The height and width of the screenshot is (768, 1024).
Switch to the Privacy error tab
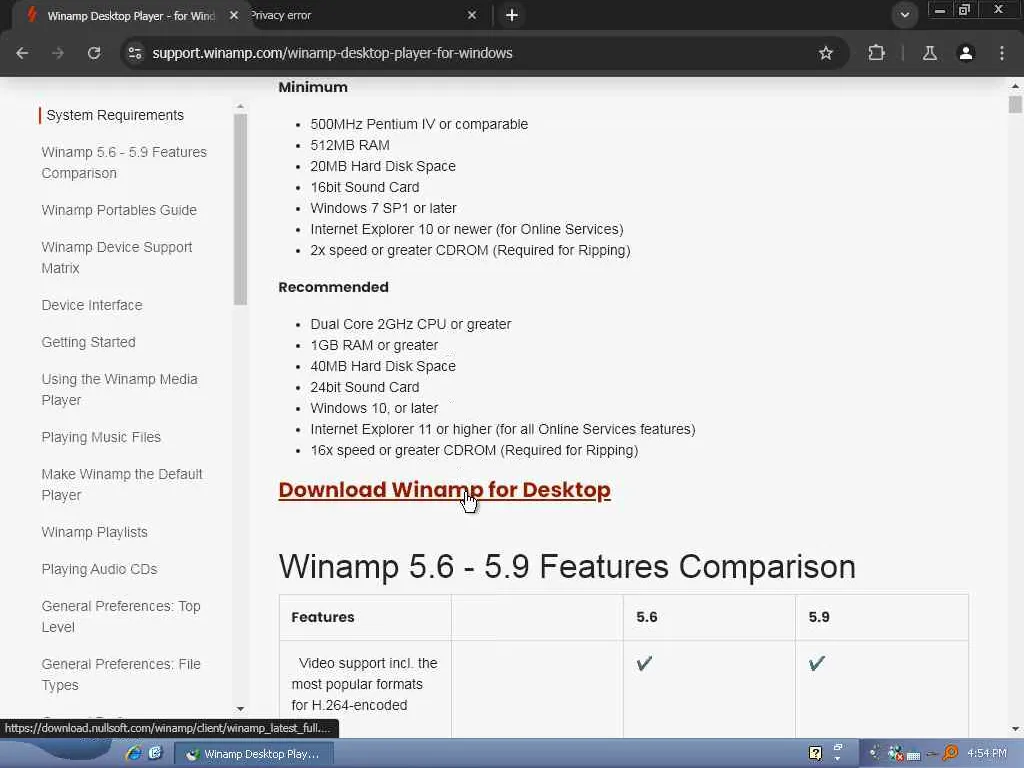tap(359, 15)
